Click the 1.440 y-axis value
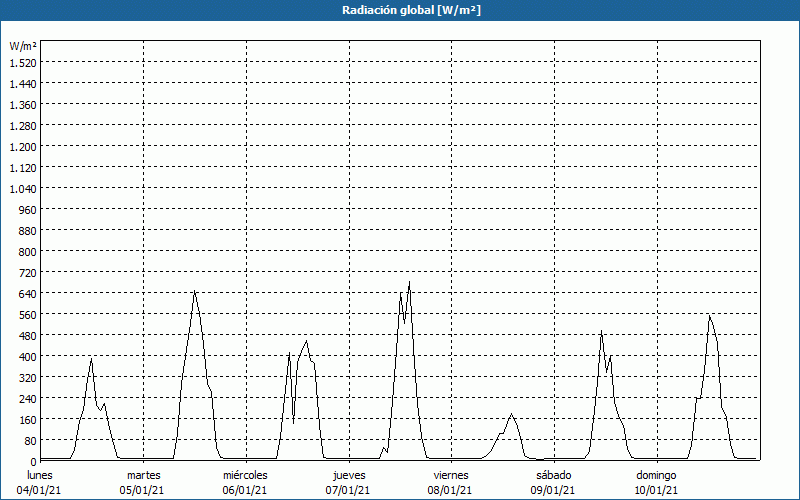Image resolution: width=800 pixels, height=500 pixels. (23, 84)
